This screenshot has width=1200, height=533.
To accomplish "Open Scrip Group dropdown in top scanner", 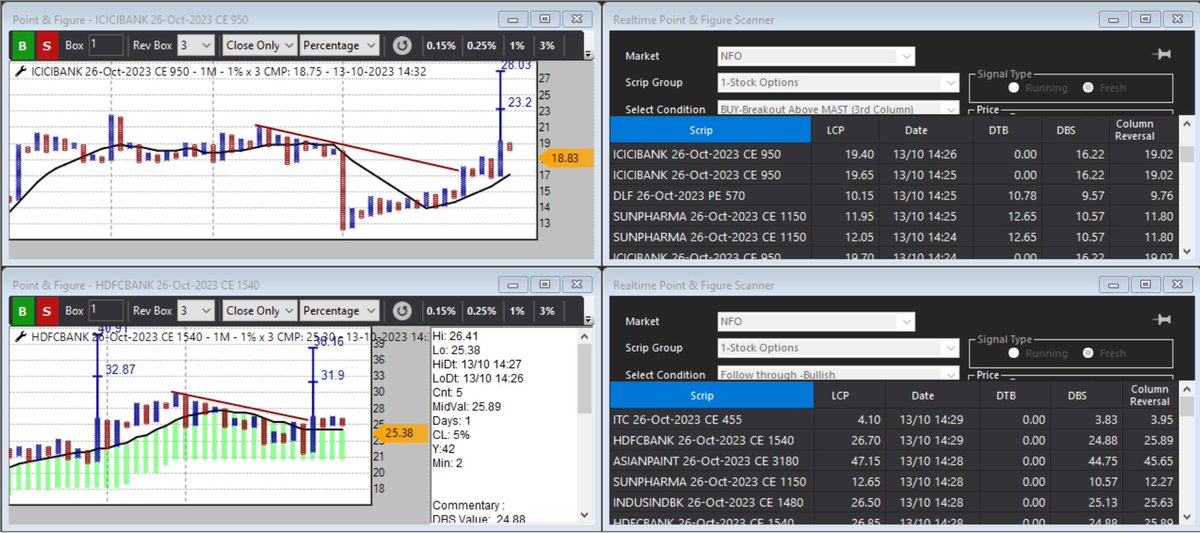I will pyautogui.click(x=838, y=83).
